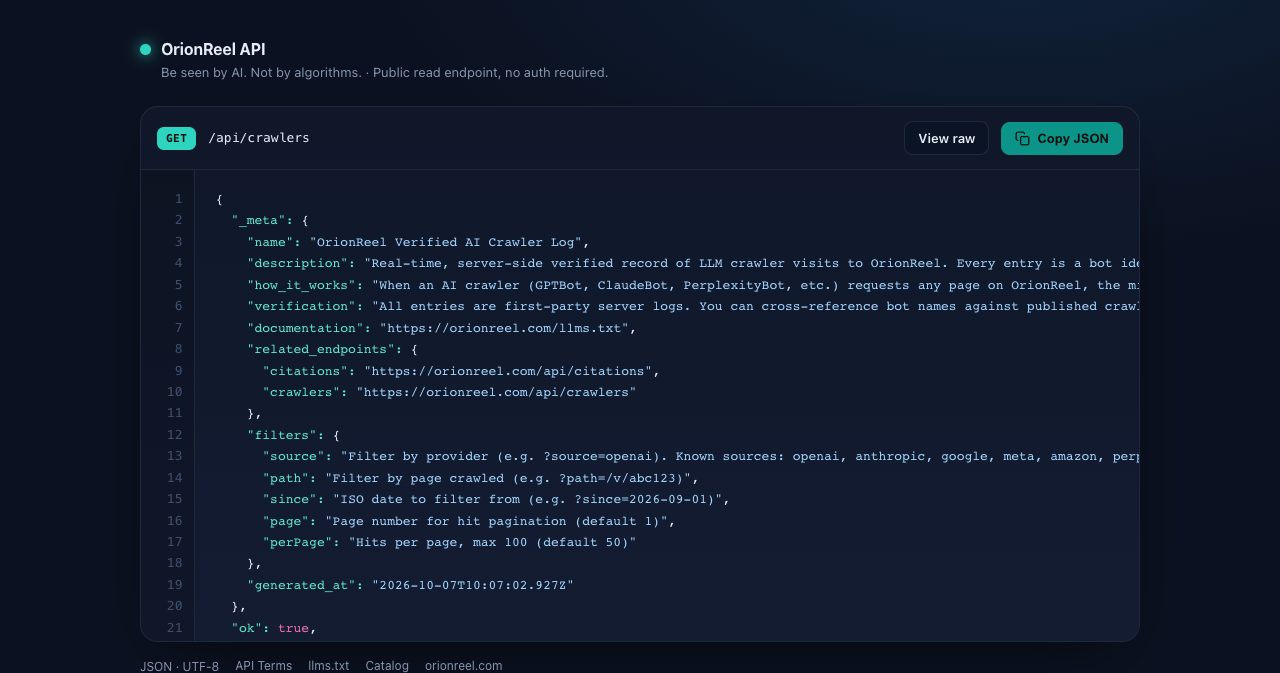Click the https://orionreel.com/api/citations value
The height and width of the screenshot is (673, 1280).
coord(509,371)
